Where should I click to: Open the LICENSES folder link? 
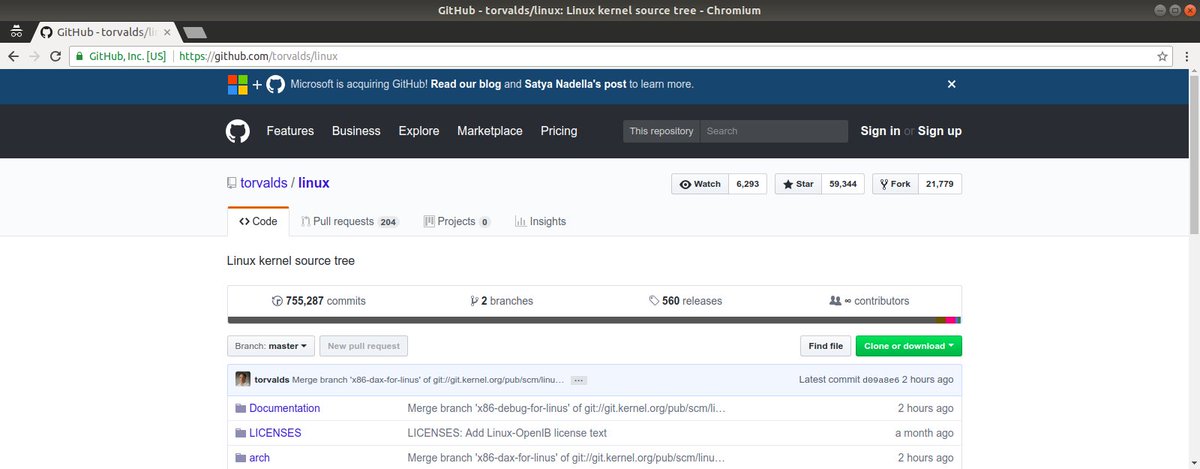(x=275, y=433)
